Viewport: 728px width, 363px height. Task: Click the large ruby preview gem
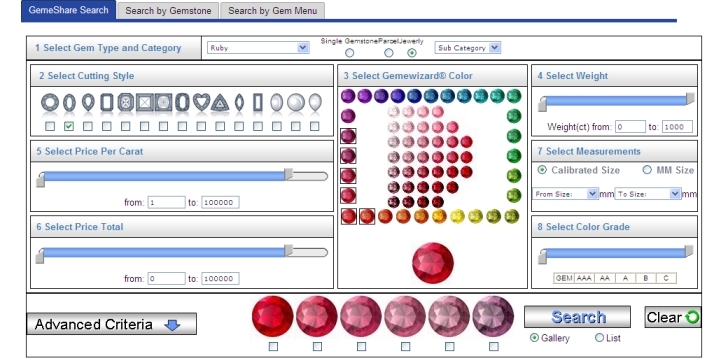click(x=433, y=263)
